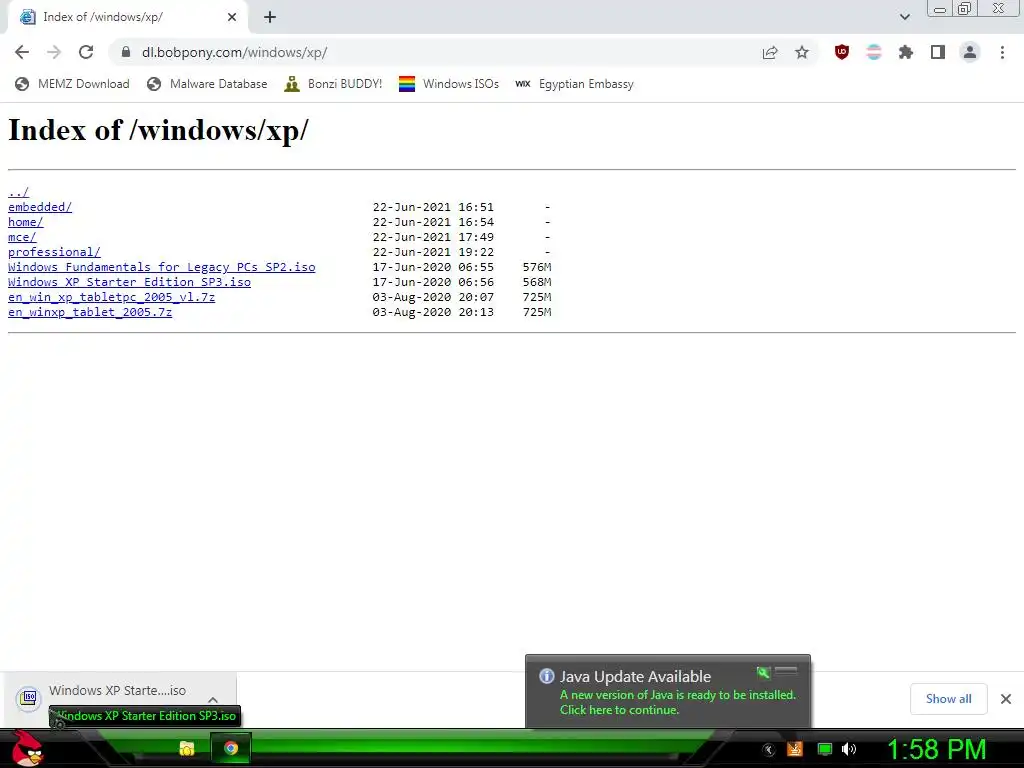Reload the current page
The height and width of the screenshot is (768, 1024).
[x=86, y=52]
